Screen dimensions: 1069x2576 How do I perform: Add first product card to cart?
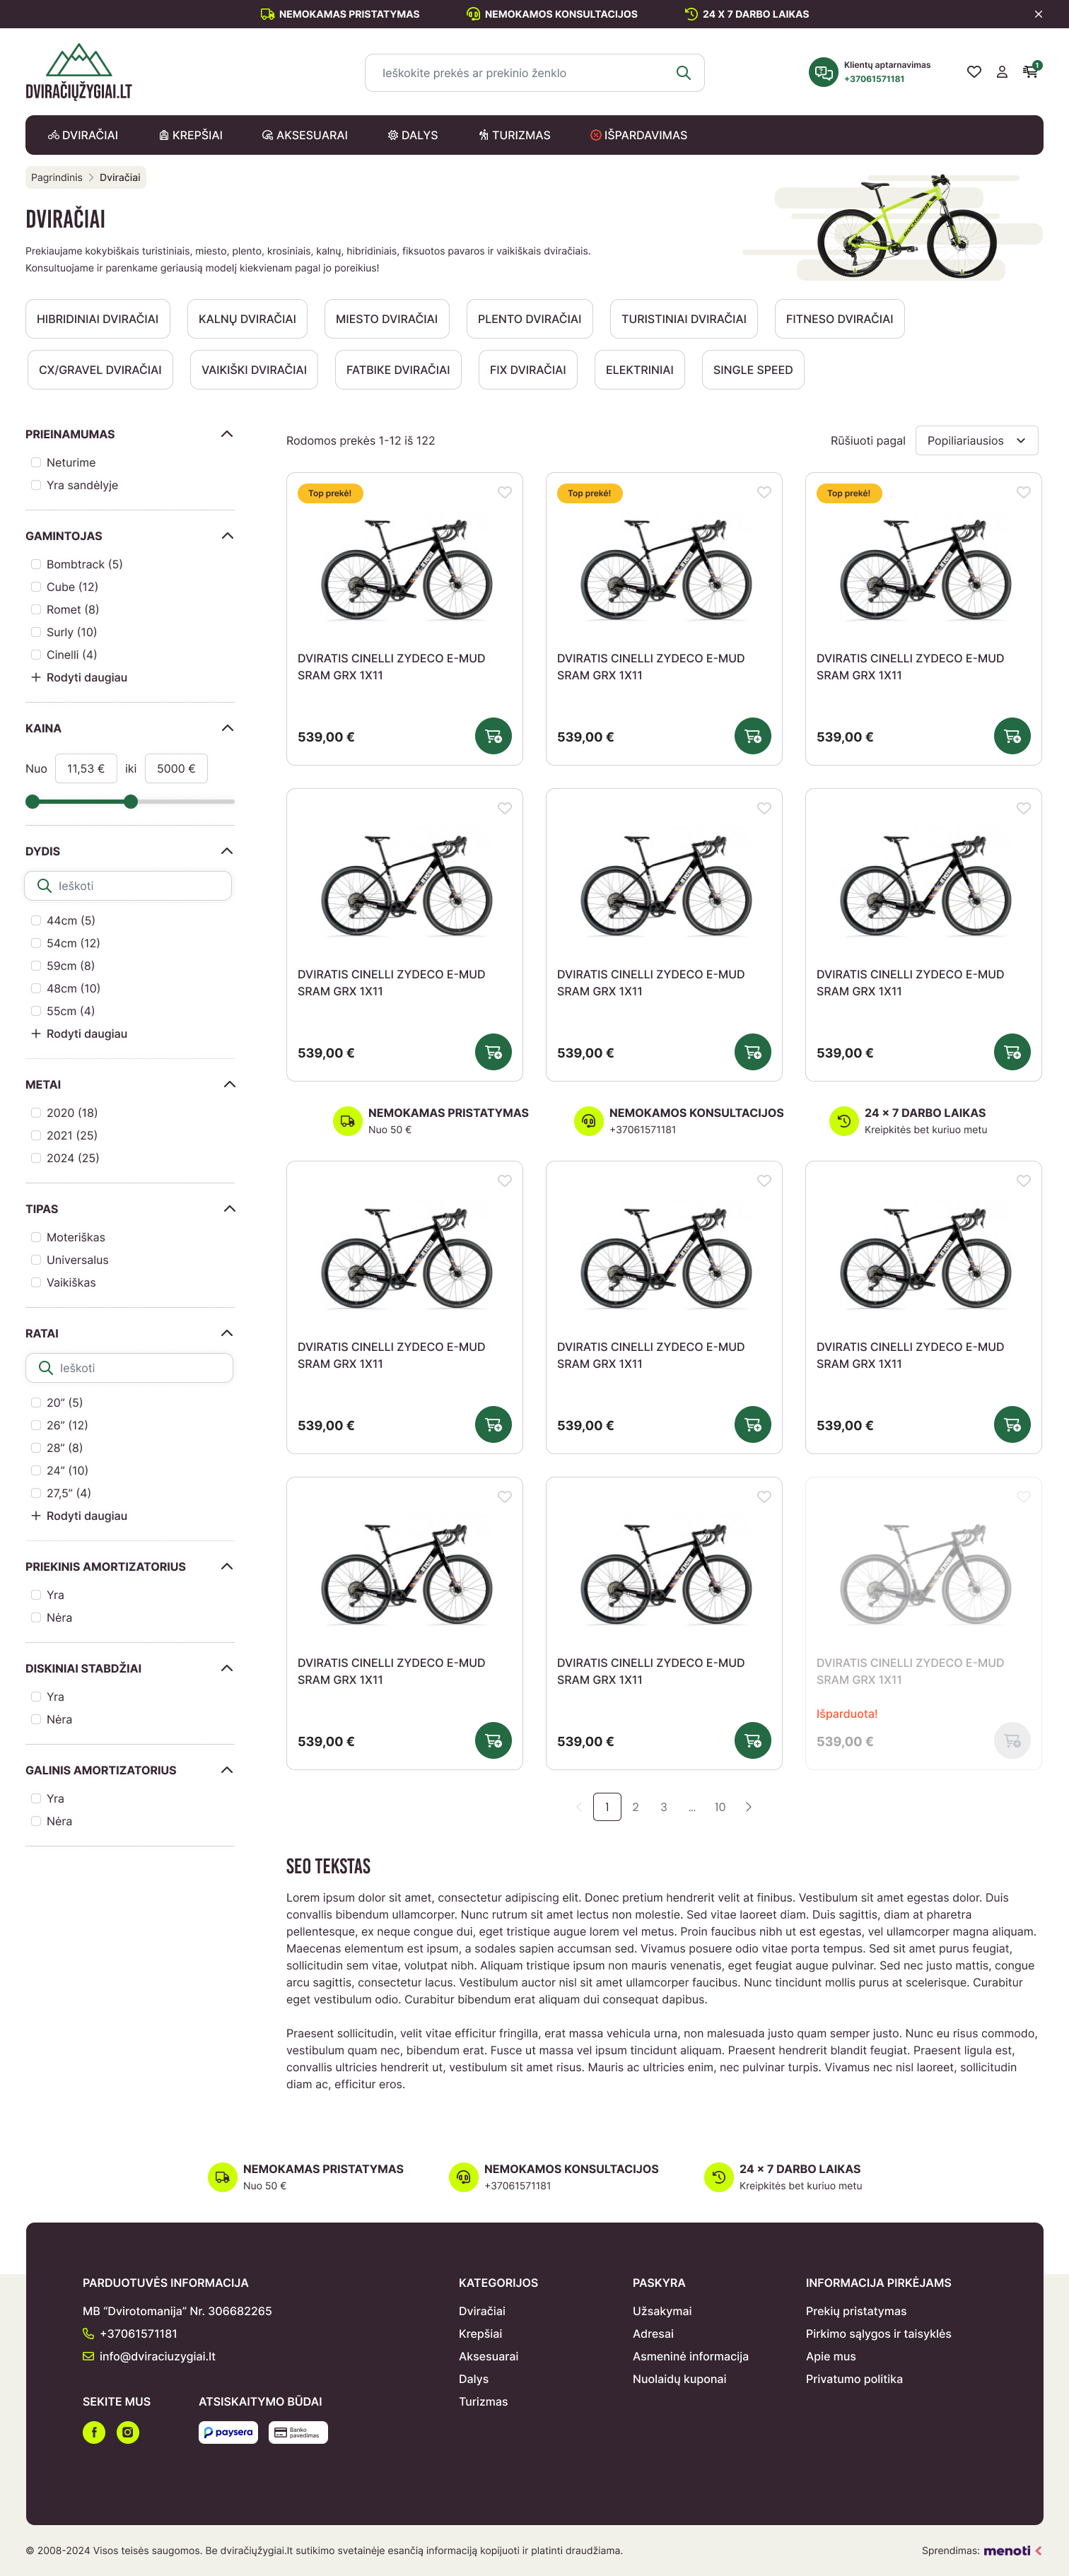coord(493,736)
